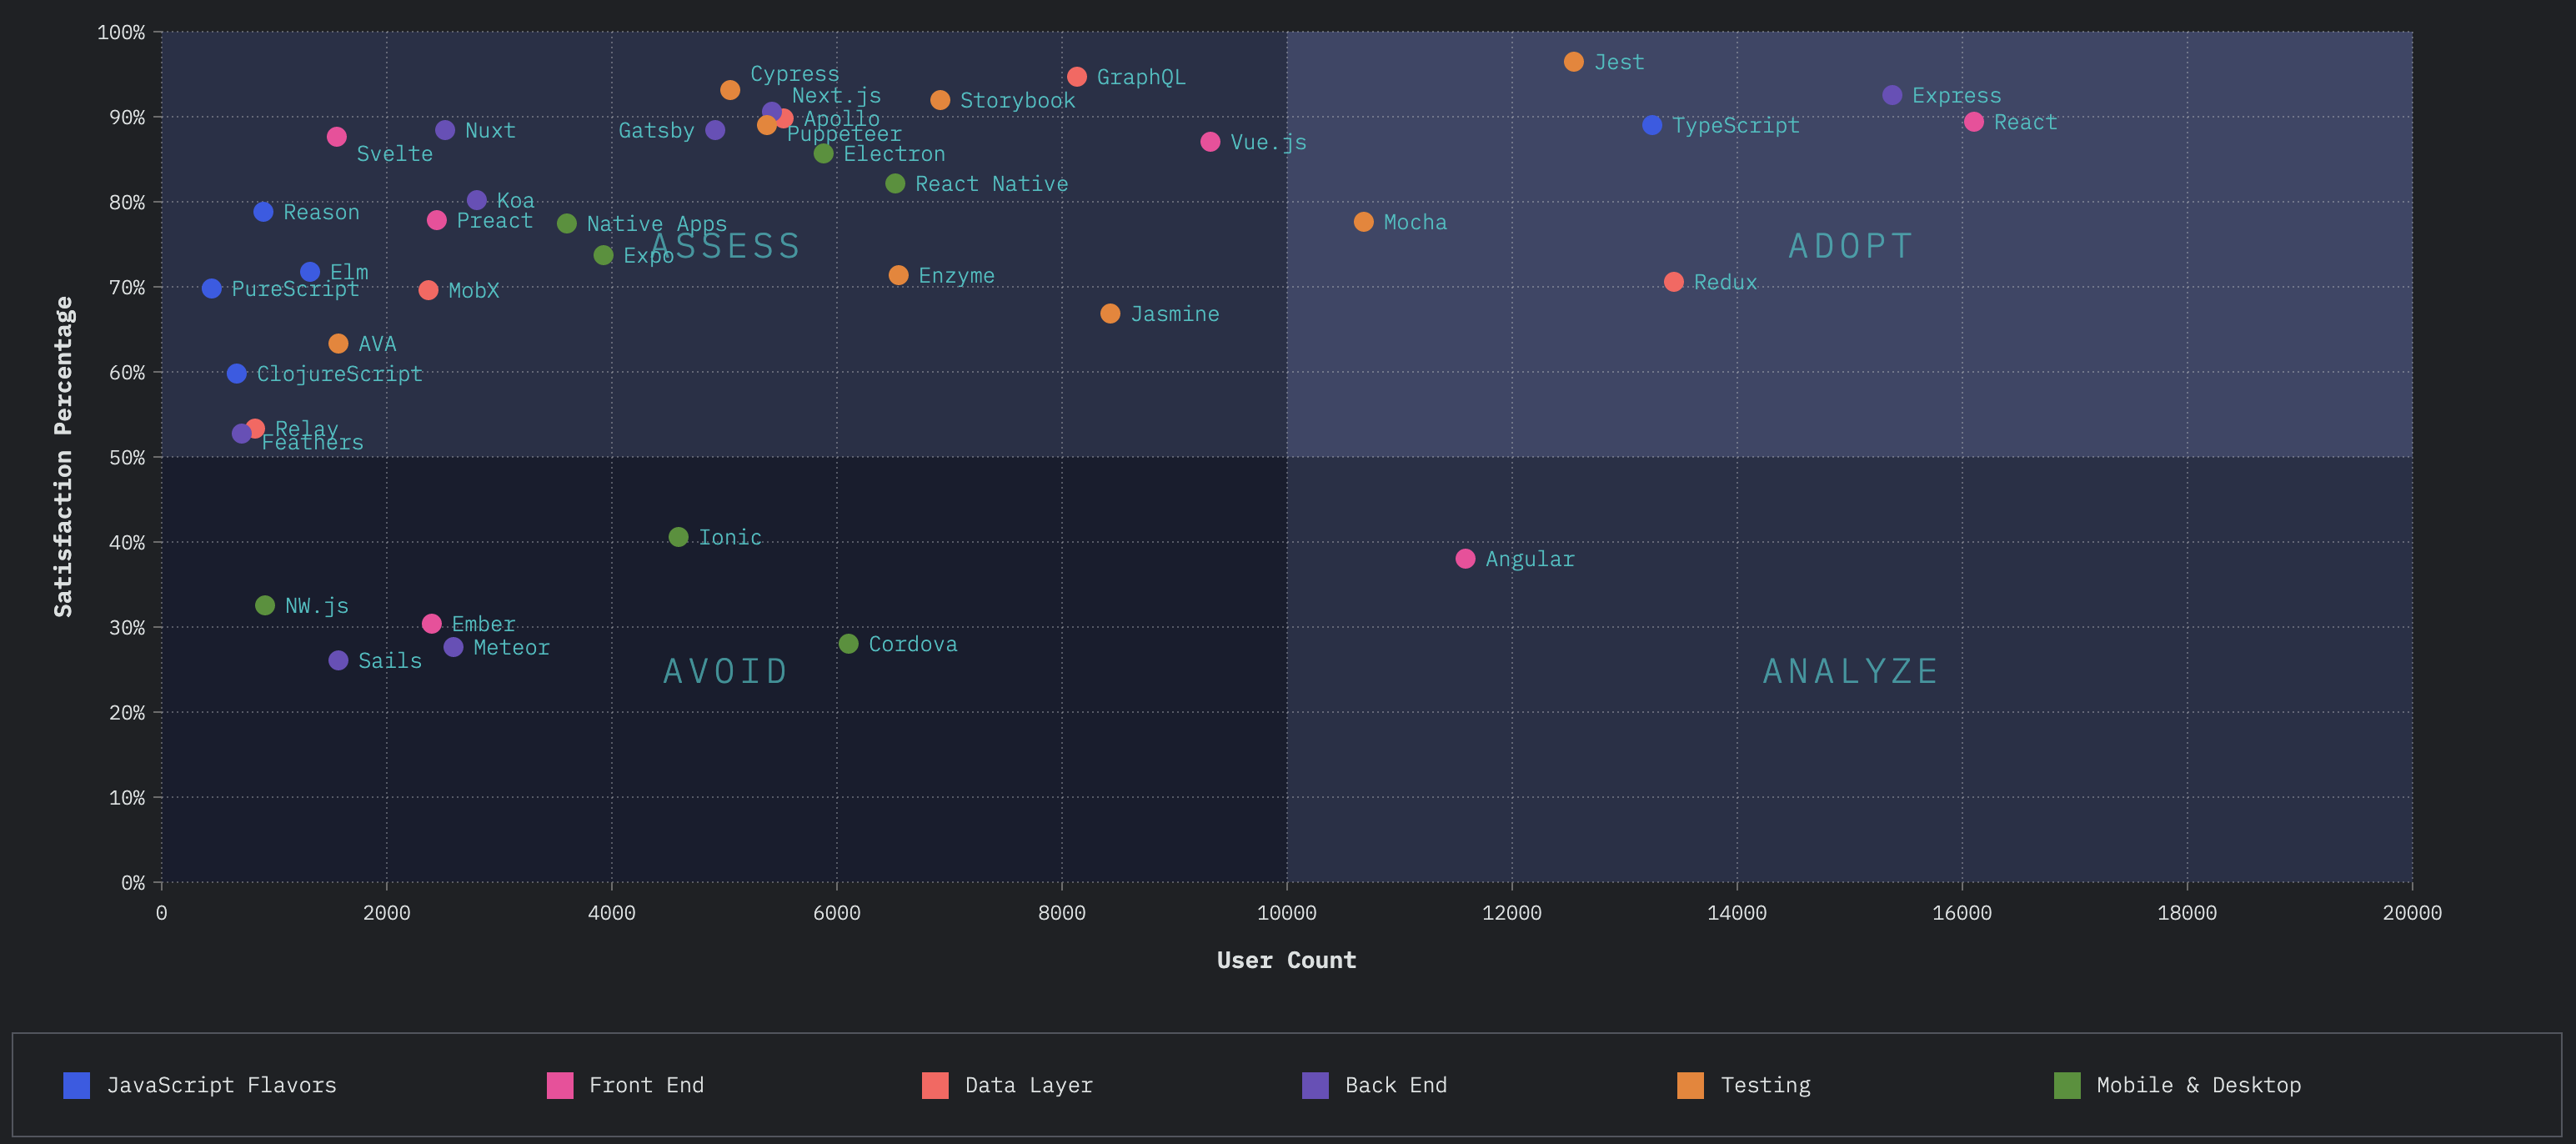Viewport: 2576px width, 1144px height.
Task: Click the ClojureScript data point
Action: point(236,374)
